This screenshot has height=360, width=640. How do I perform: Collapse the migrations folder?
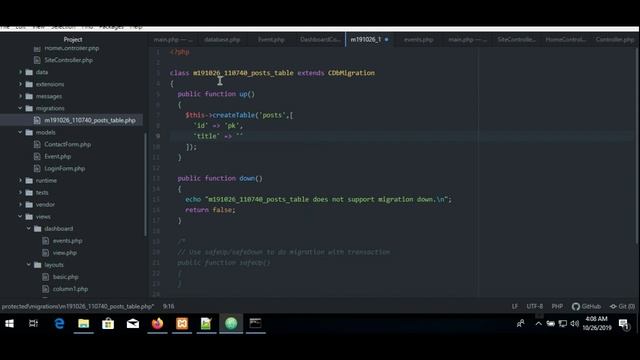(20, 108)
